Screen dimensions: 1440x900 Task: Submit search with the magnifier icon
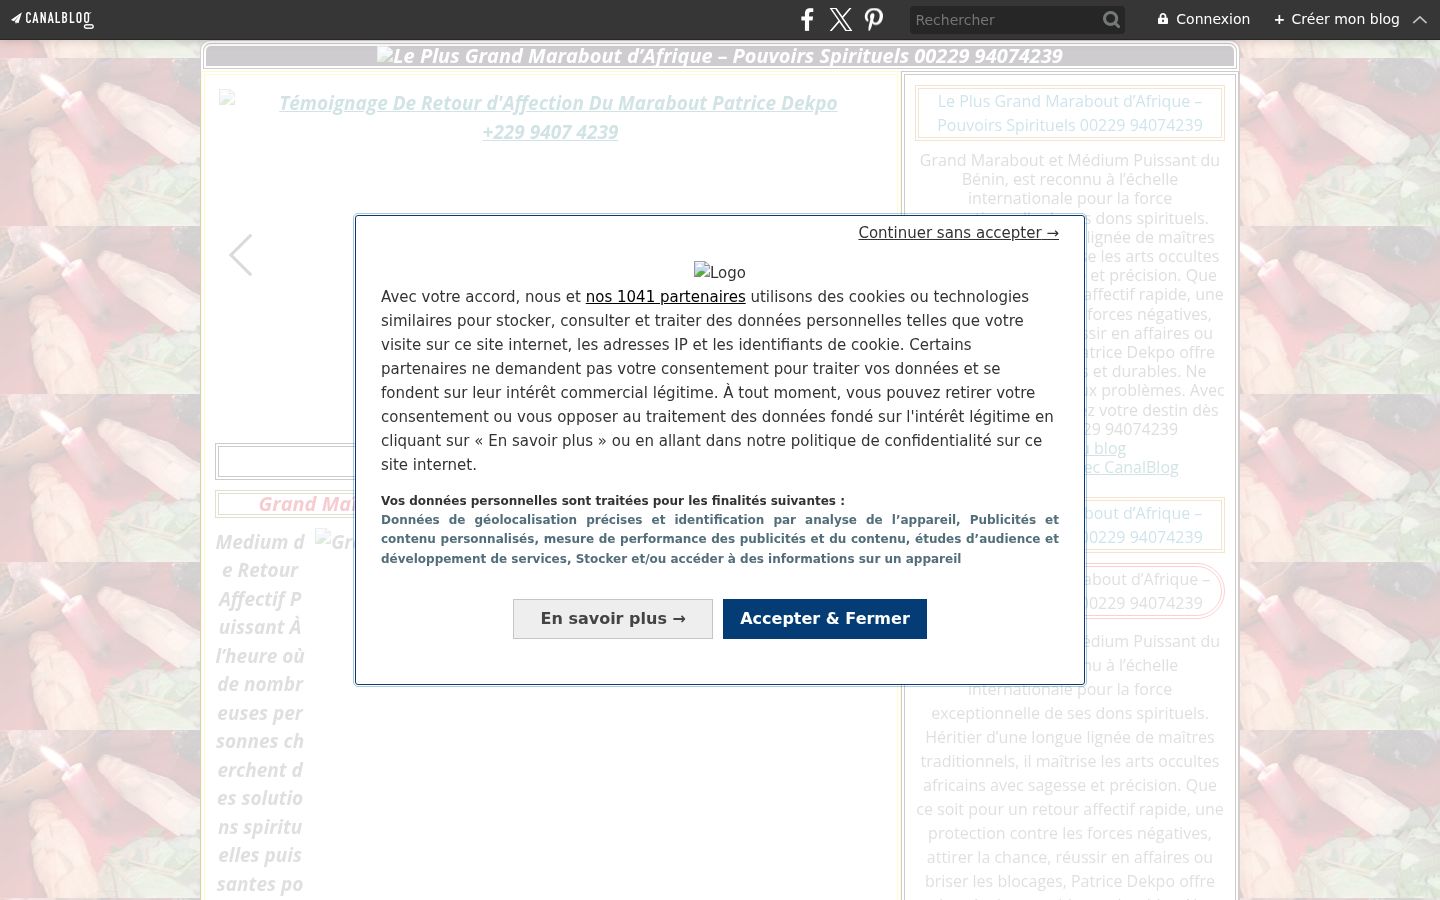(1111, 19)
